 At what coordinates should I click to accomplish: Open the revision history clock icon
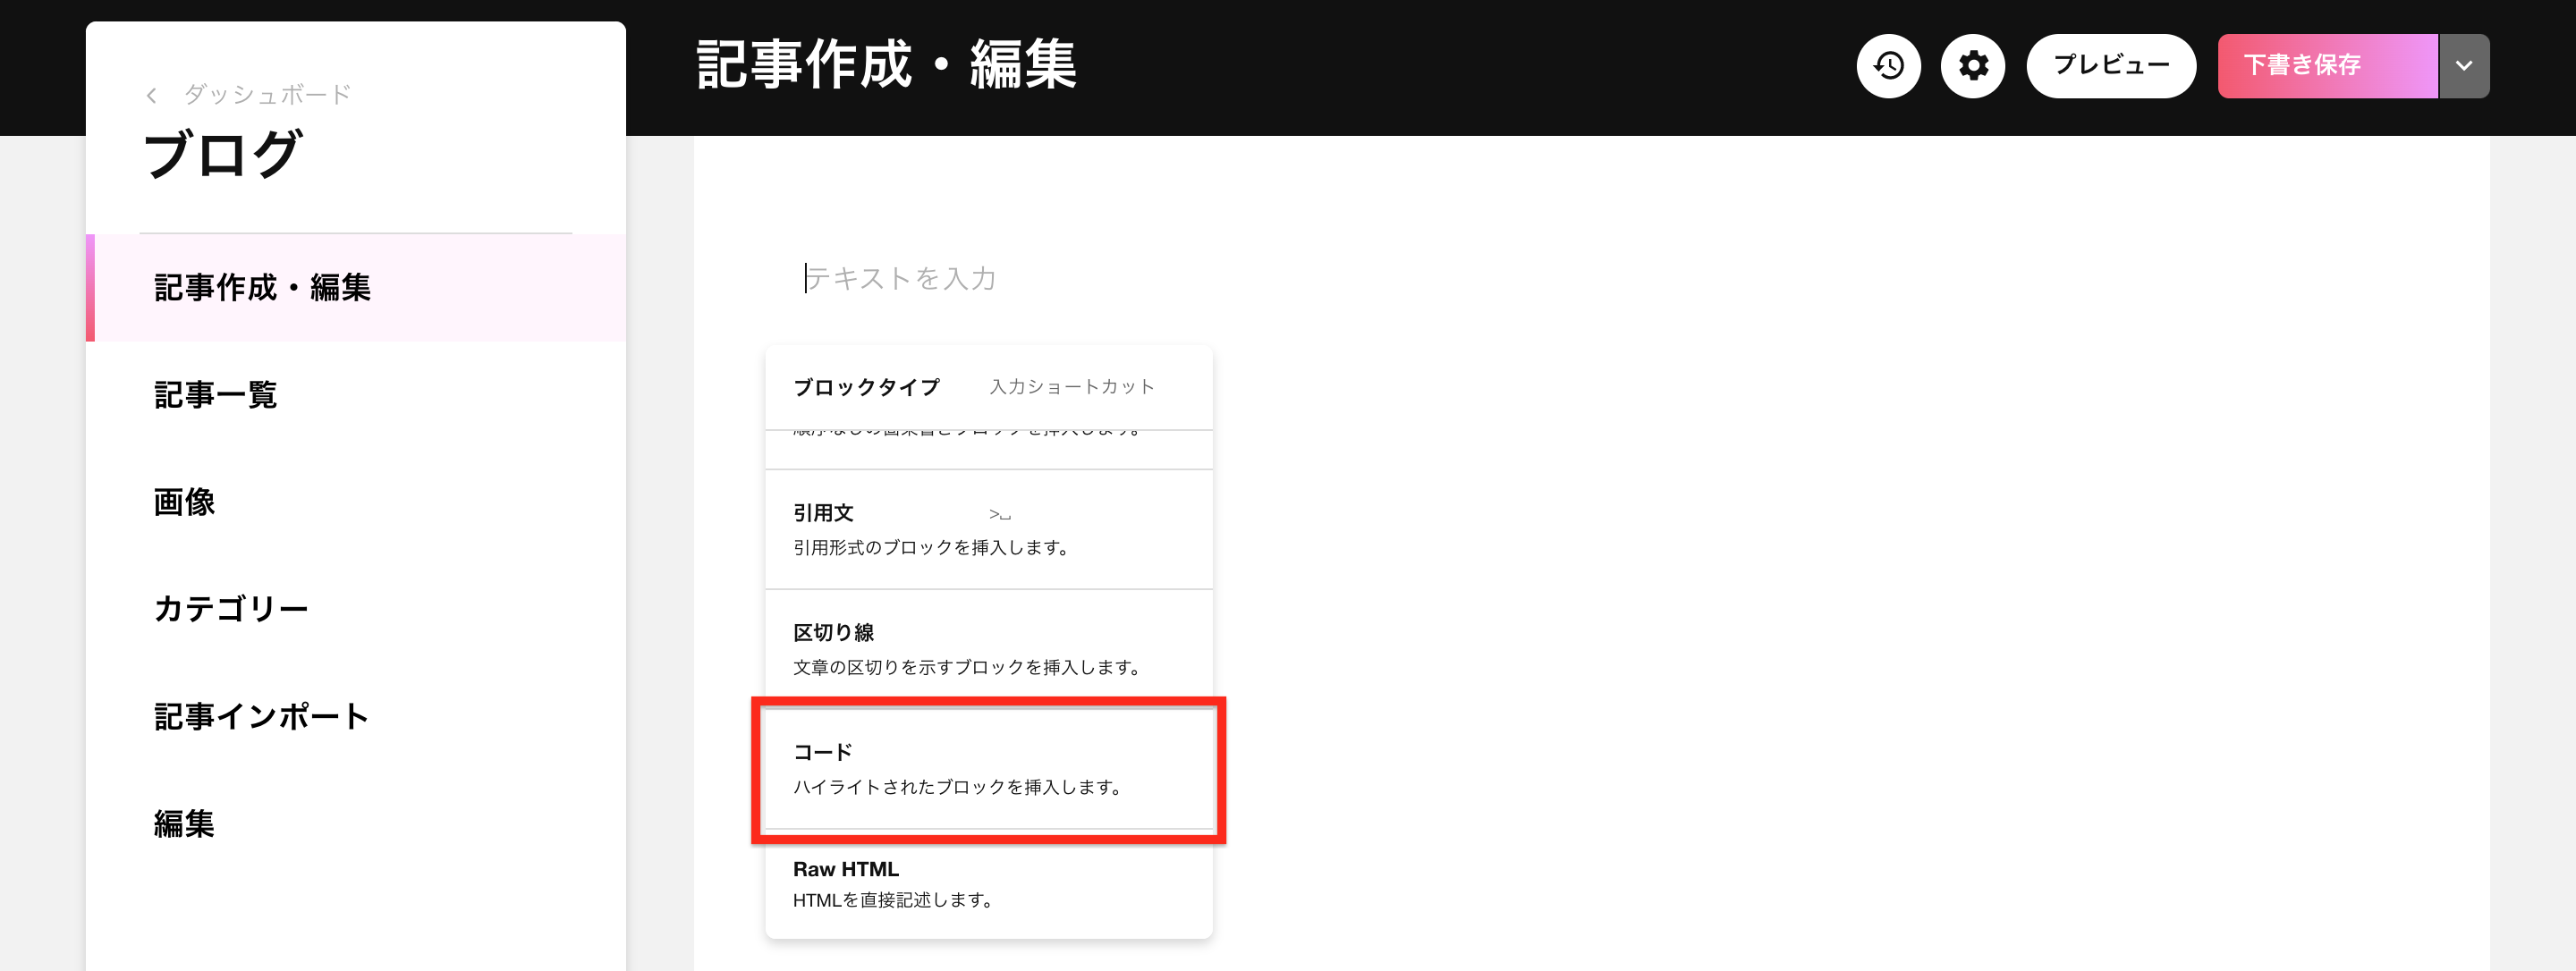pyautogui.click(x=1888, y=66)
